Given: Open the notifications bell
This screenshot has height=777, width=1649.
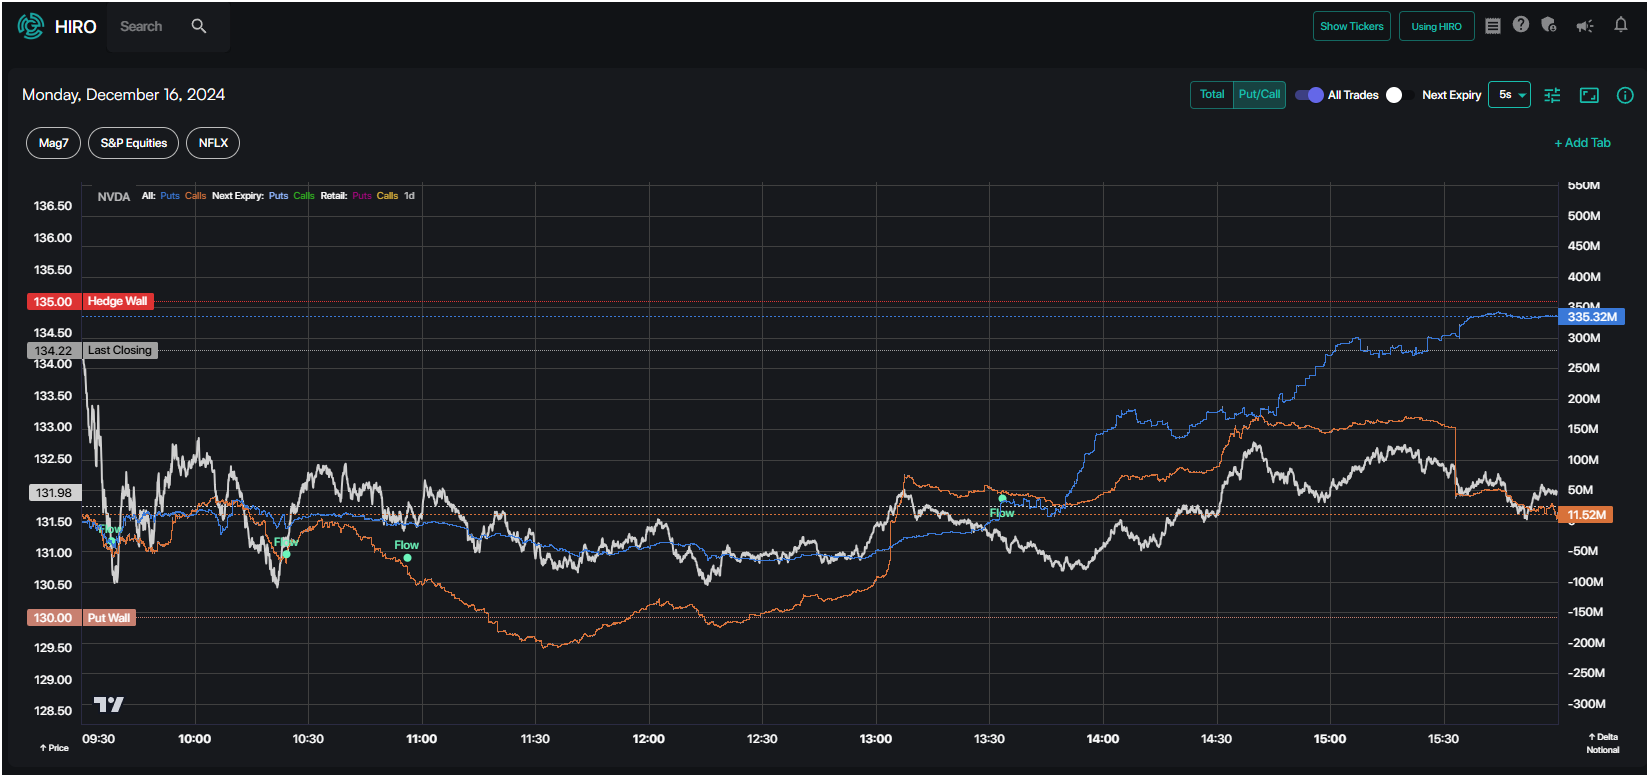Looking at the screenshot, I should (x=1621, y=25).
